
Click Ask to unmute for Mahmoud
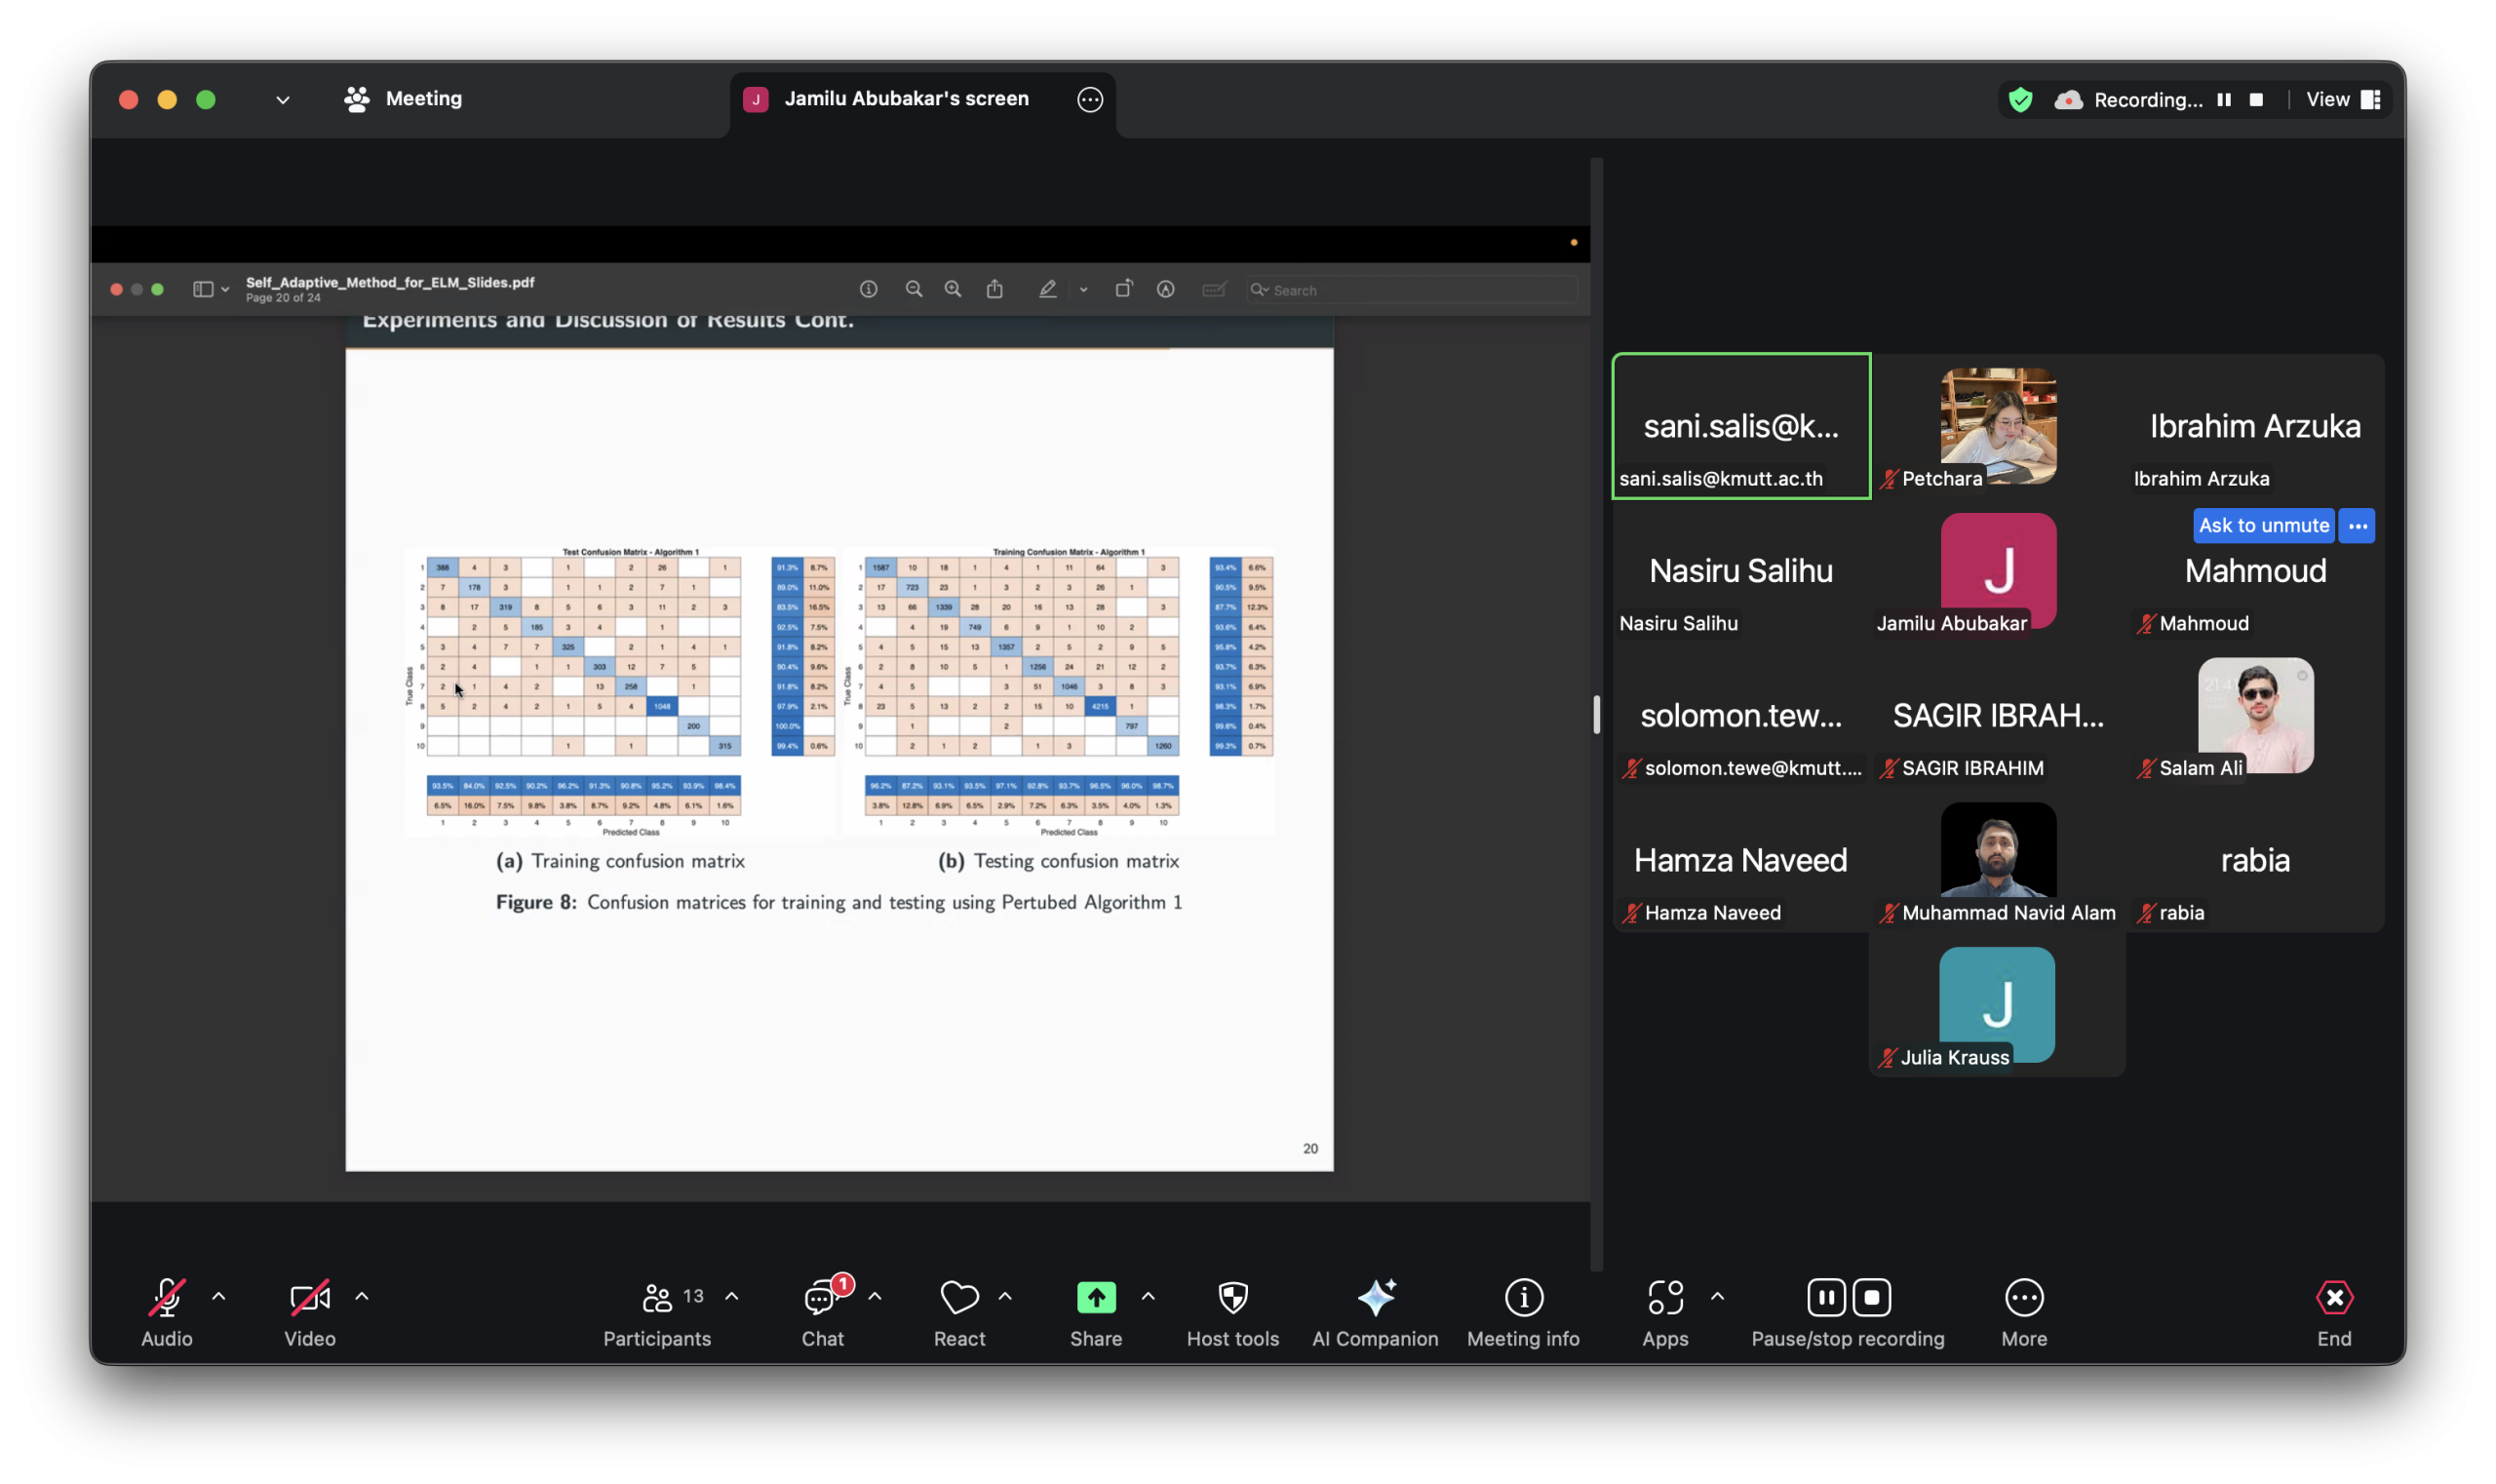pyautogui.click(x=2263, y=525)
